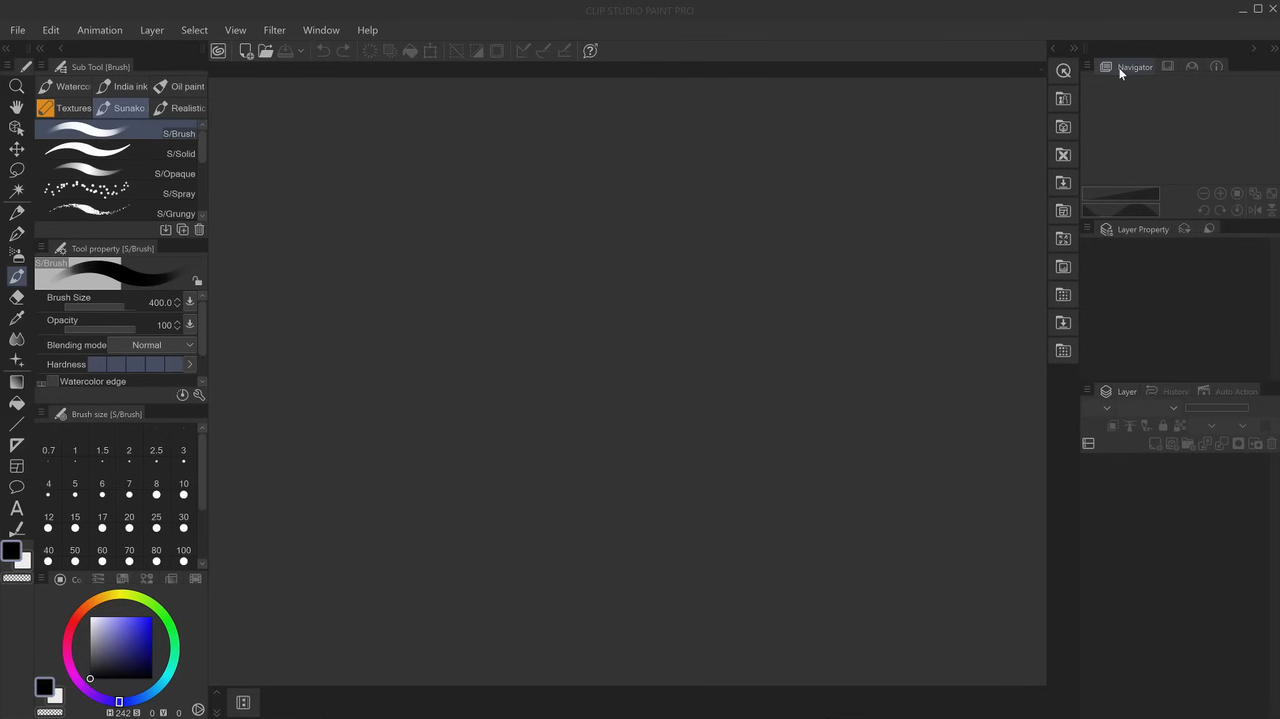Open the Filter menu
Image resolution: width=1280 pixels, height=719 pixels.
click(274, 30)
